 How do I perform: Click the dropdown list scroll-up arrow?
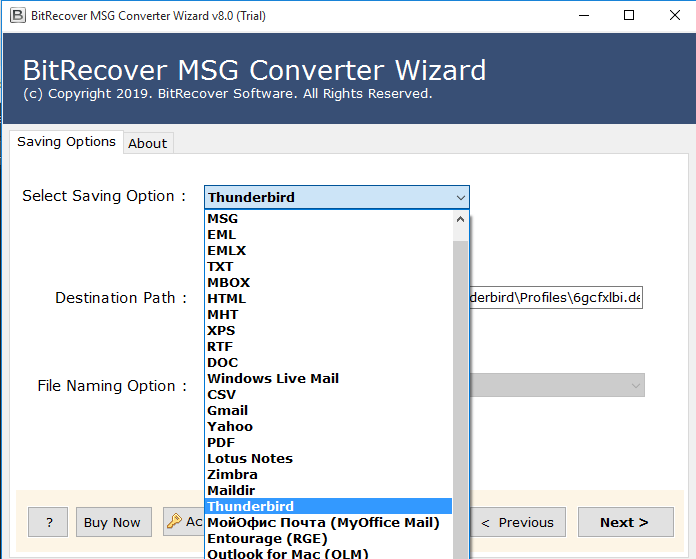460,219
